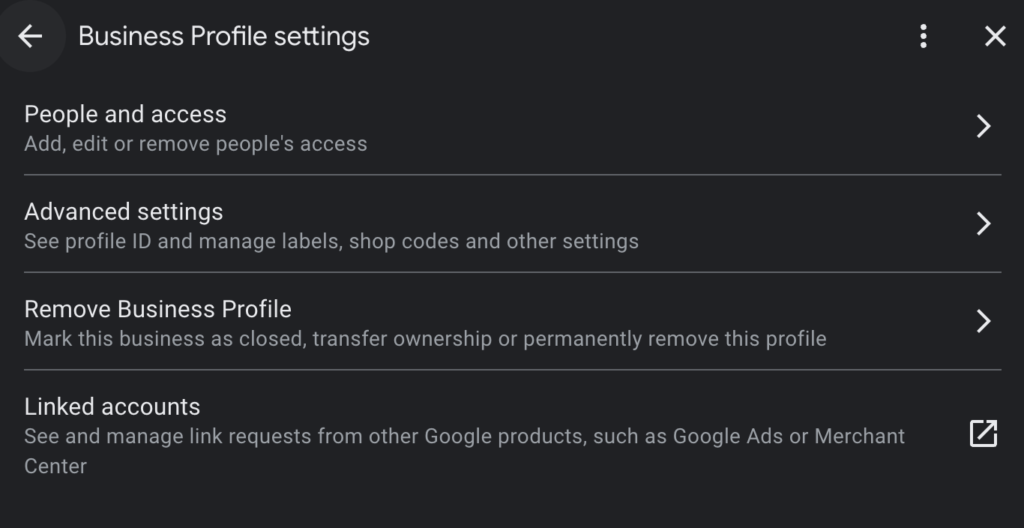This screenshot has width=1024, height=528.
Task: Choose the Remove Business Profile heading
Action: 157,308
